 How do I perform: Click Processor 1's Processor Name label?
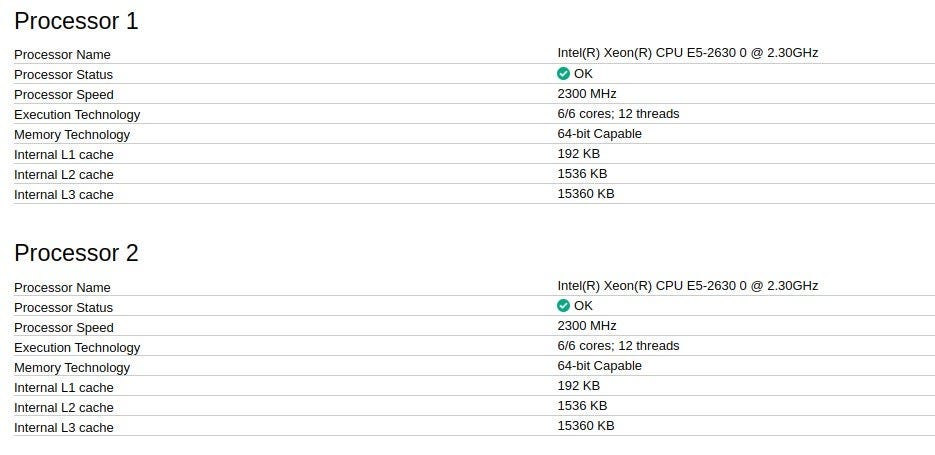(62, 54)
